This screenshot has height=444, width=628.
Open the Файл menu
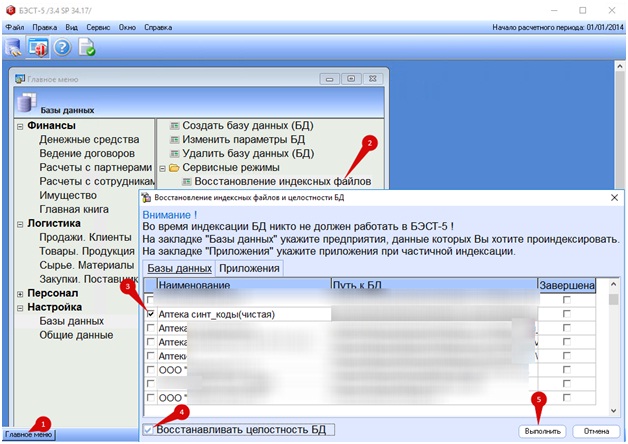(x=15, y=27)
